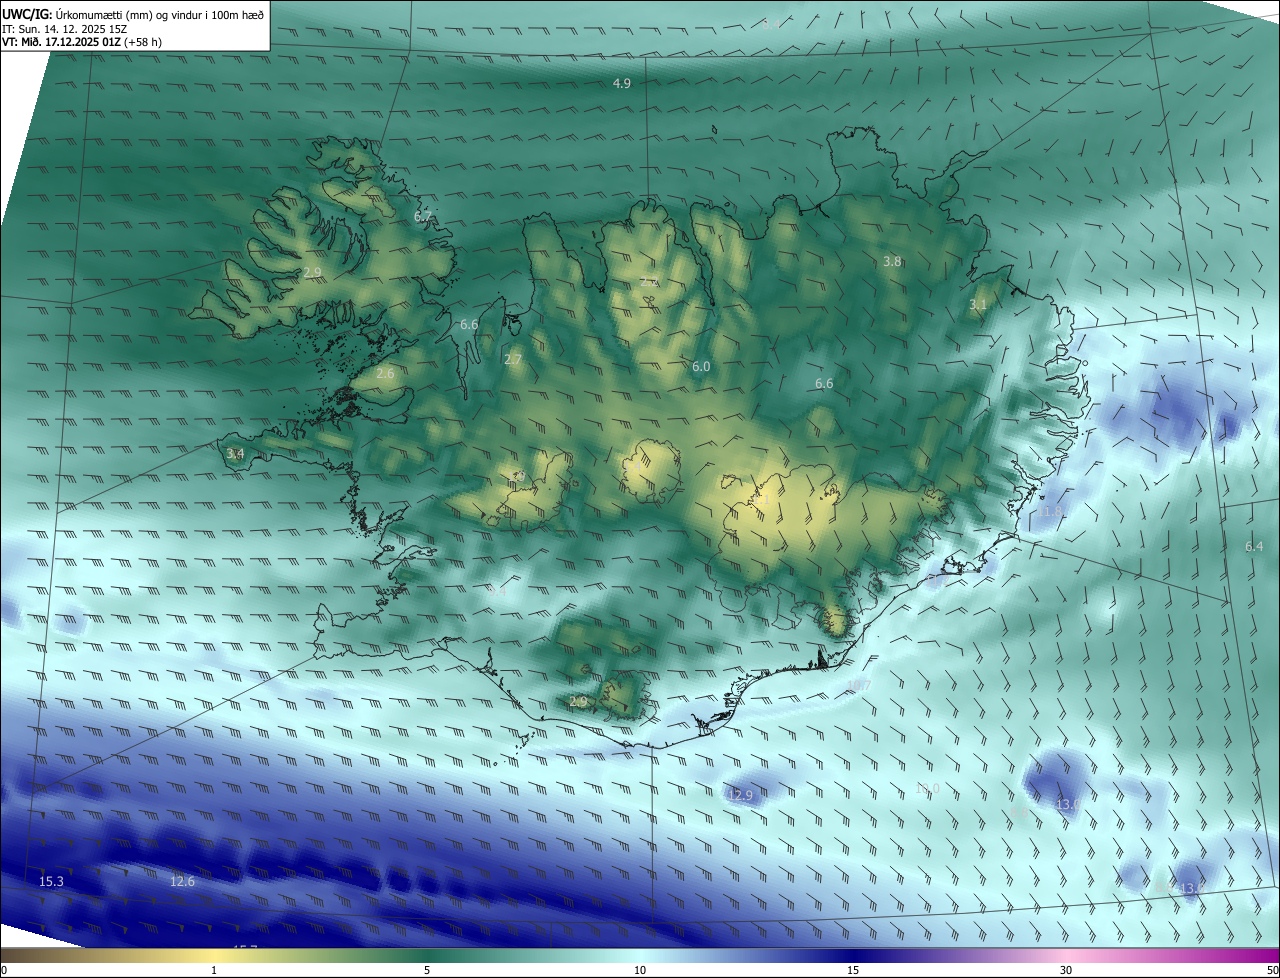Click the 10 tick on the color scale
Viewport: 1280px width, 978px height.
click(640, 970)
